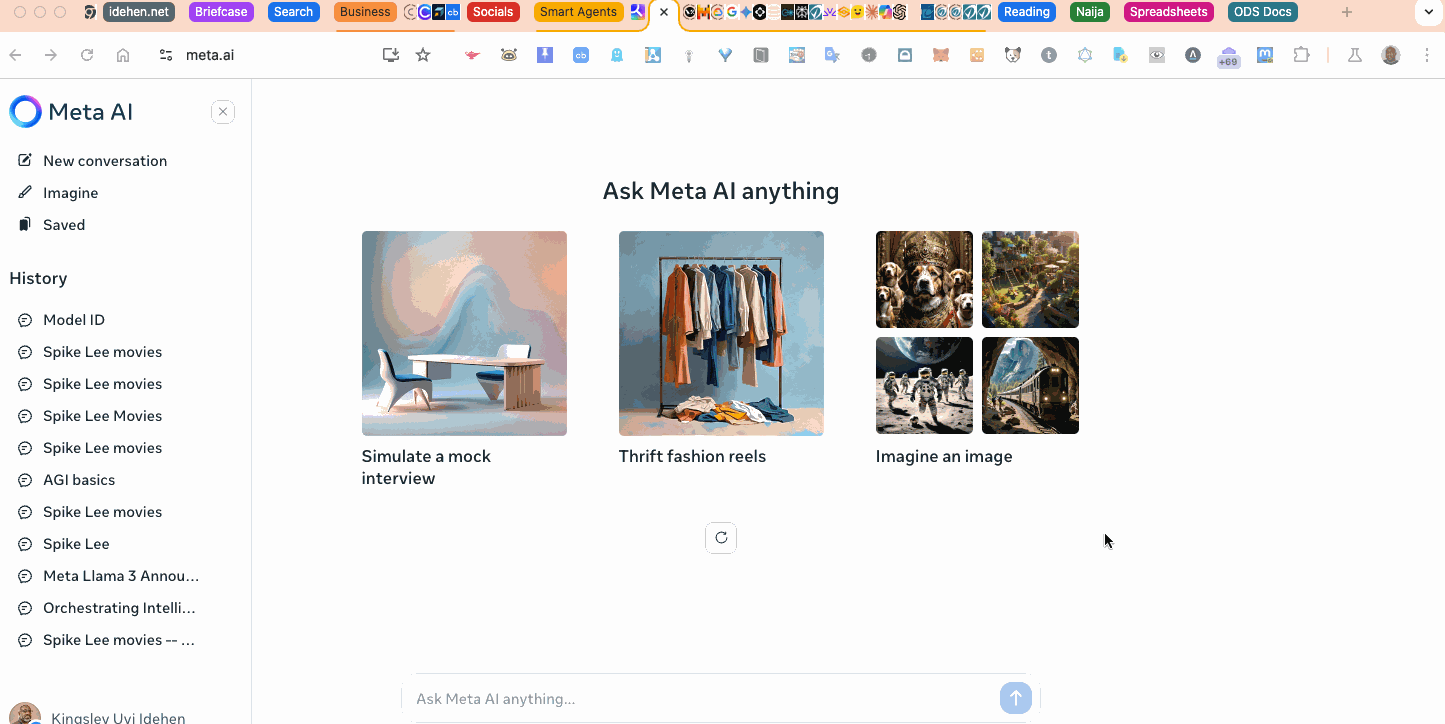
Task: Open the cyan ghost extension
Action: (x=617, y=56)
